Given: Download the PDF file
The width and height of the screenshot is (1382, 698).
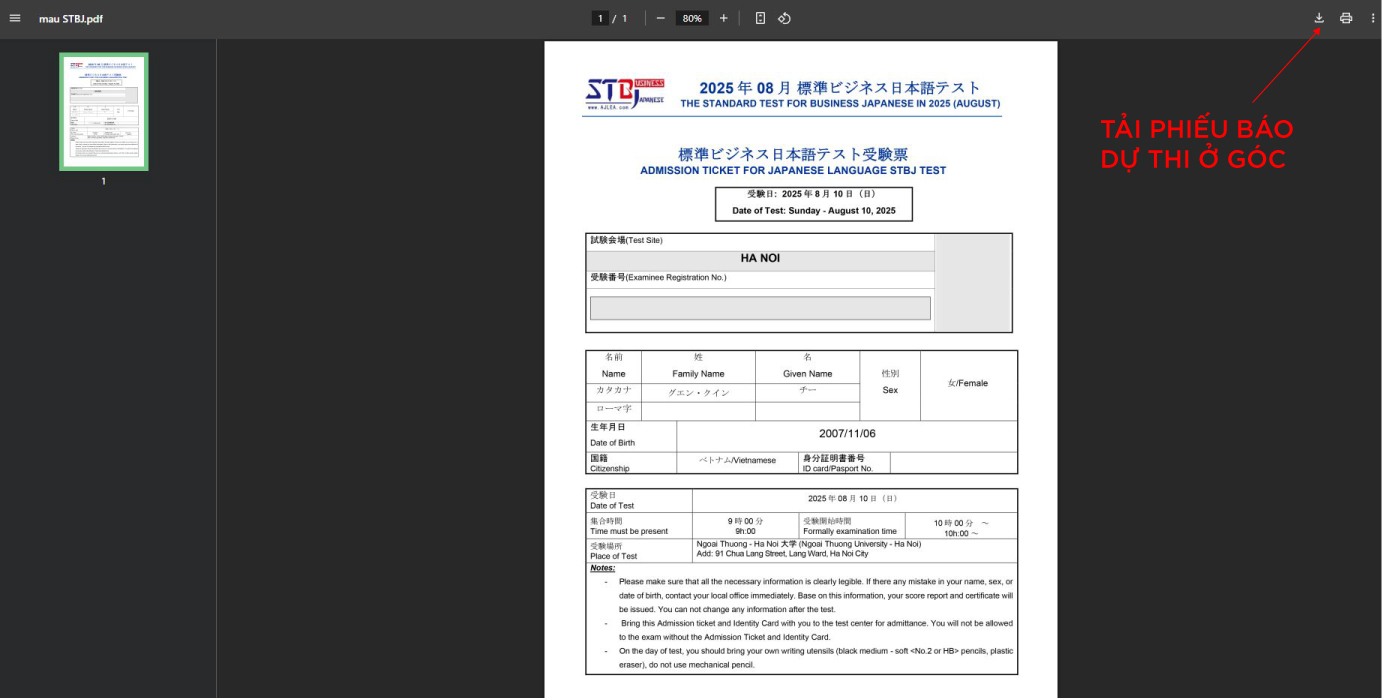Looking at the screenshot, I should (x=1319, y=18).
